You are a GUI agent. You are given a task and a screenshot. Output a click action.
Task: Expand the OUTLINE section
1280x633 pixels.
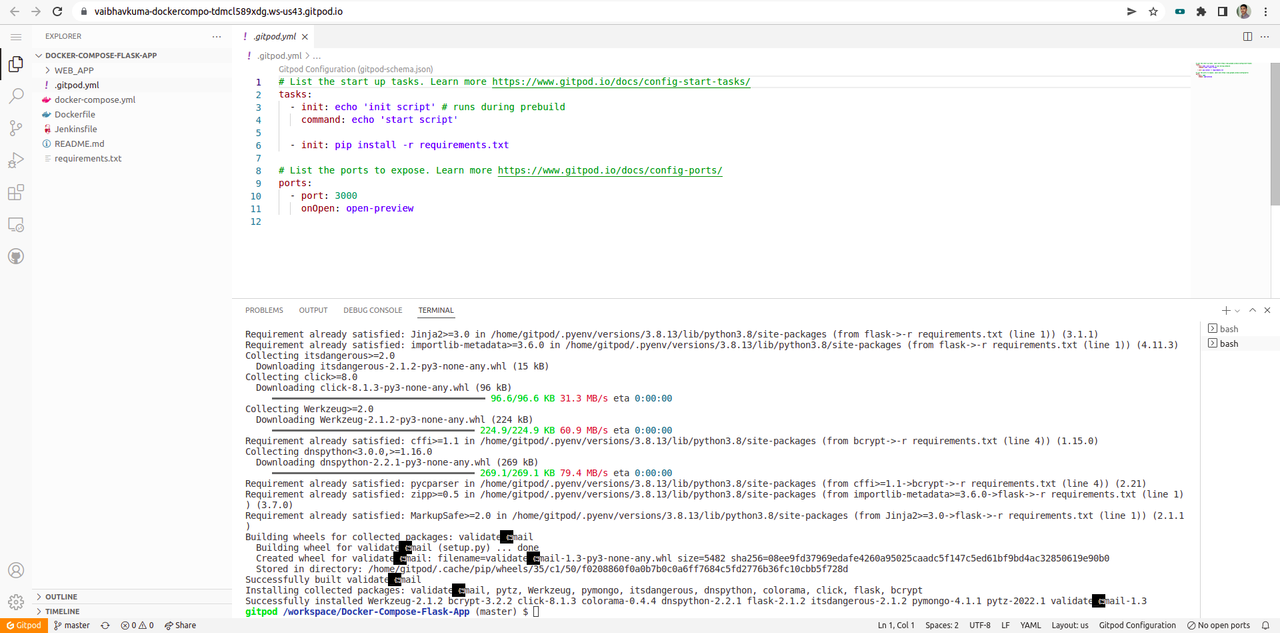point(132,597)
